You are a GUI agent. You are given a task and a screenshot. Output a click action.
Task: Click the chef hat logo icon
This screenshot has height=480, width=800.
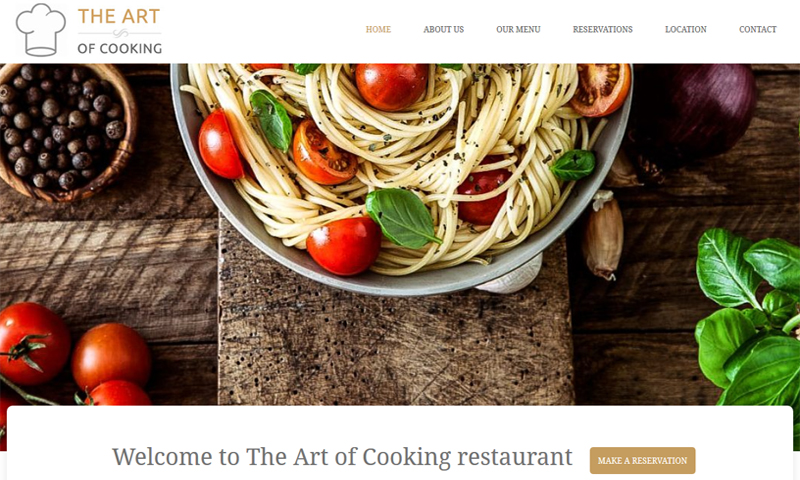click(41, 30)
